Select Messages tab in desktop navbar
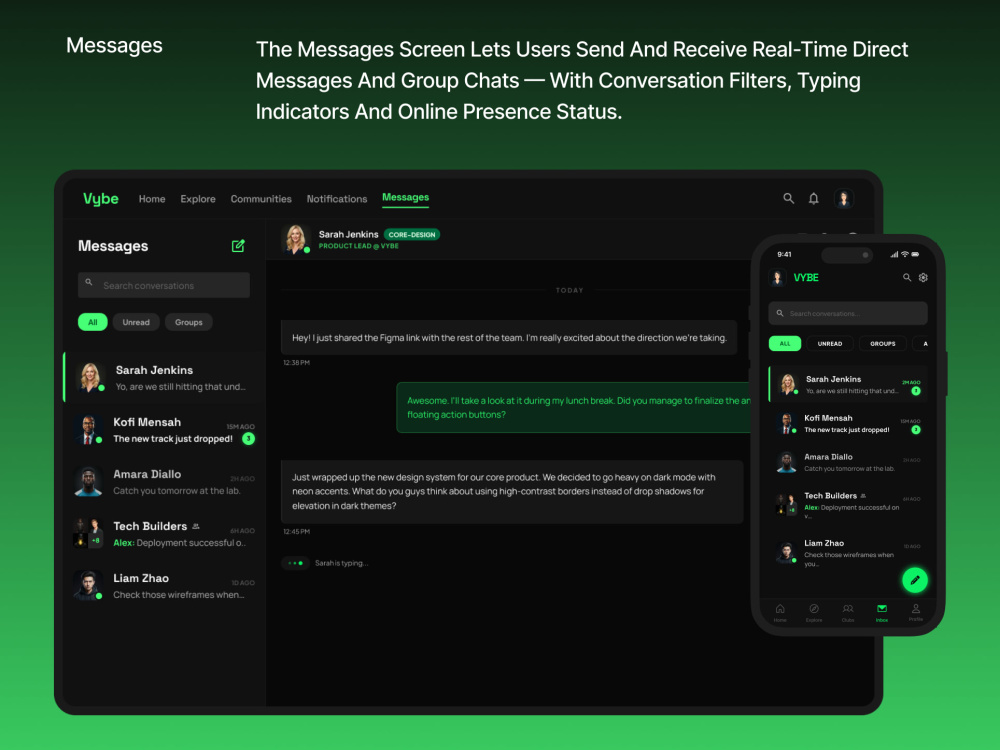1000x750 pixels. tap(406, 197)
